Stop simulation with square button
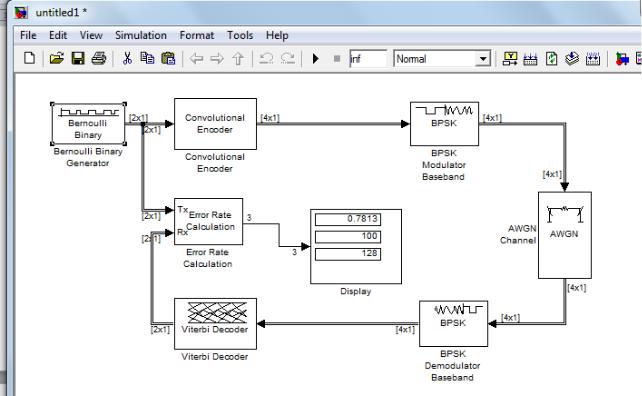 [337, 59]
